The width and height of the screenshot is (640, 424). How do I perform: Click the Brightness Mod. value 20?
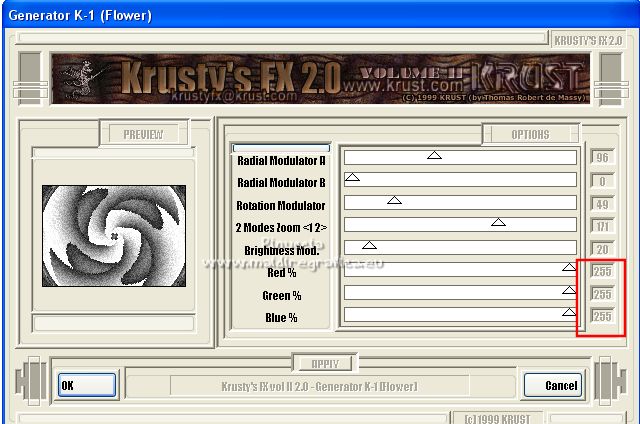602,249
